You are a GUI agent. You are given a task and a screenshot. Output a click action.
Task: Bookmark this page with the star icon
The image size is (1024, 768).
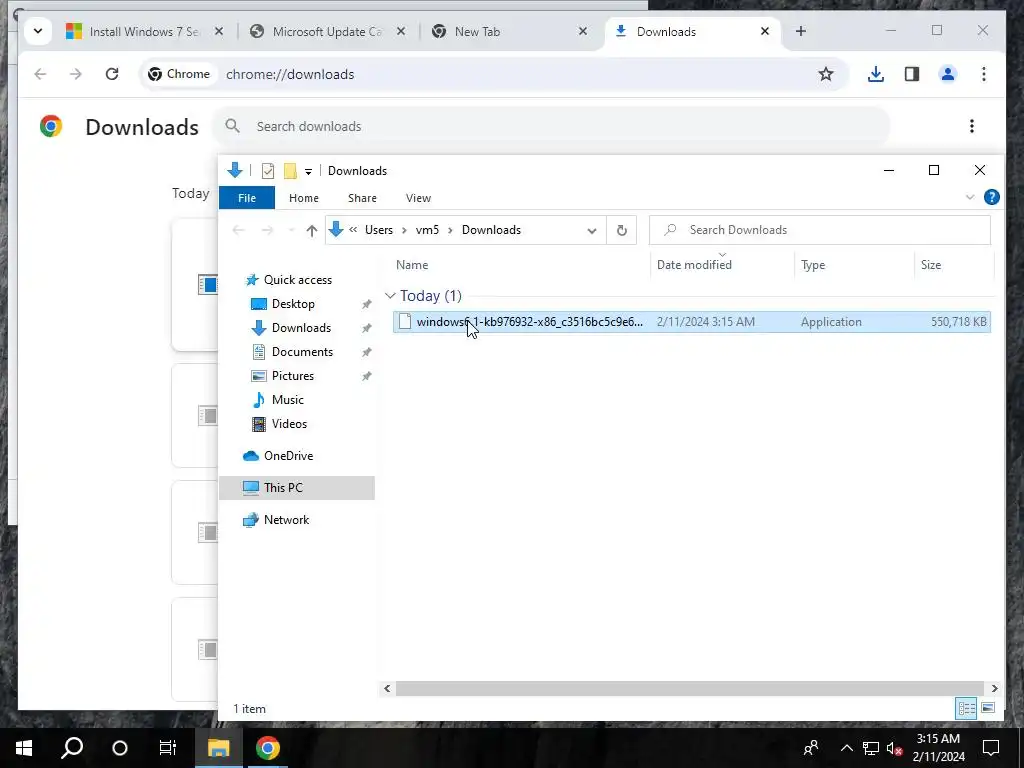click(x=825, y=74)
